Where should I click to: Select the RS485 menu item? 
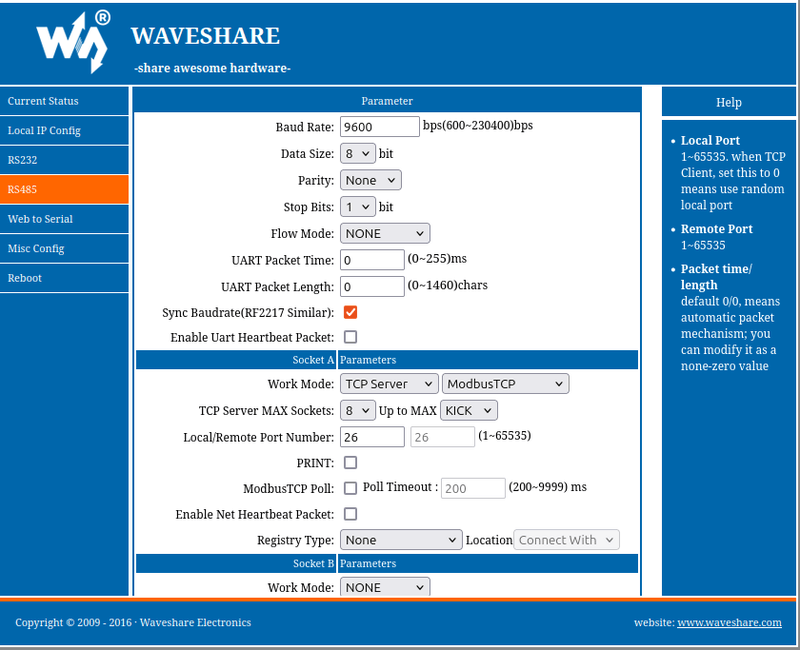[64, 189]
